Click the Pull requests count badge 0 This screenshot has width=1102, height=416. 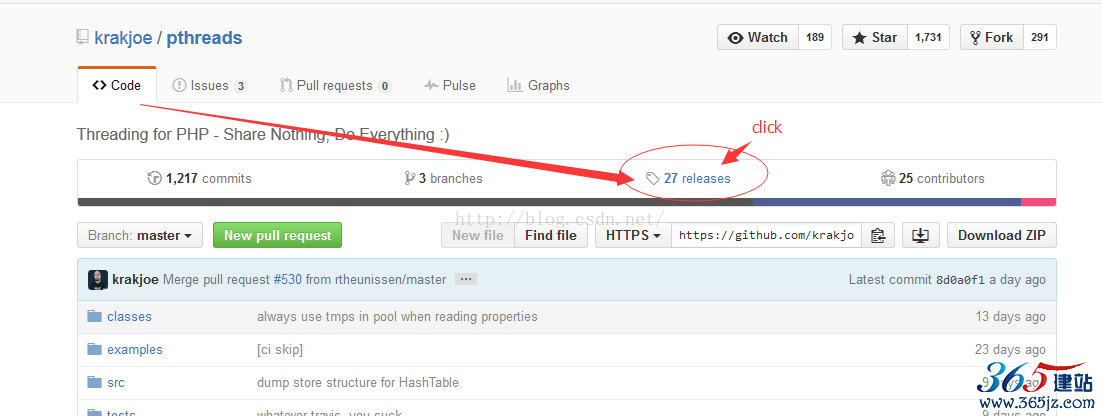[x=384, y=86]
